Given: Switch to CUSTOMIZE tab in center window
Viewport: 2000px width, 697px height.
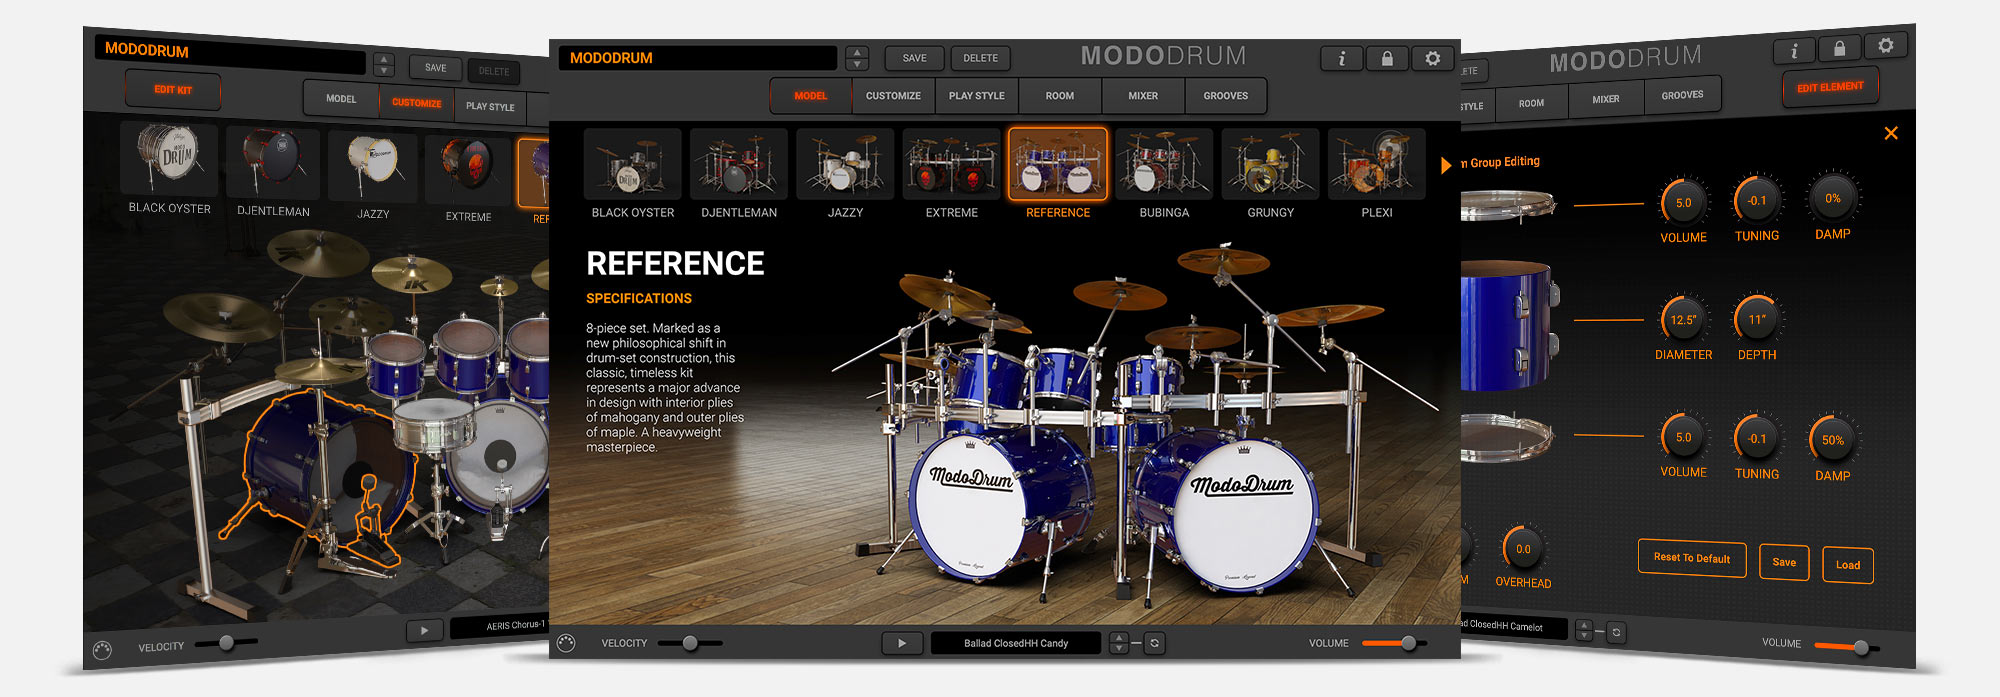Looking at the screenshot, I should click(893, 96).
